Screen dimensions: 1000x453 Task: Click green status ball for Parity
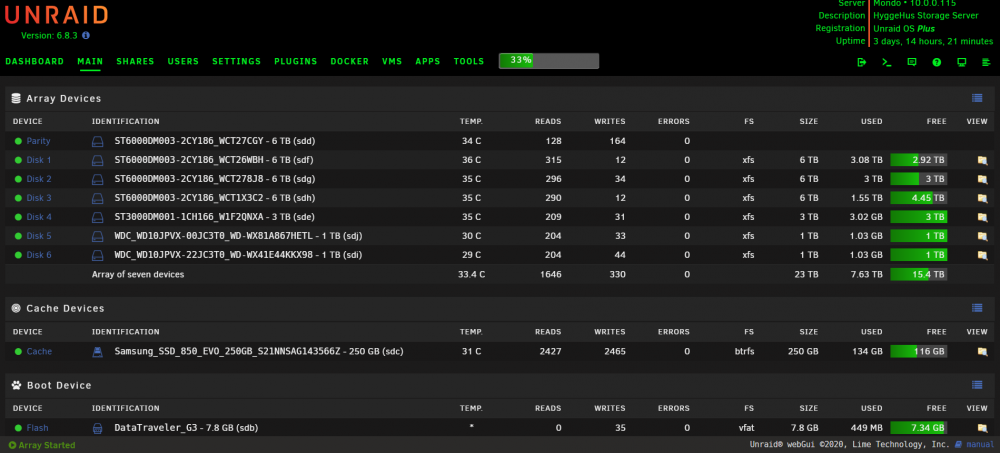(x=18, y=141)
